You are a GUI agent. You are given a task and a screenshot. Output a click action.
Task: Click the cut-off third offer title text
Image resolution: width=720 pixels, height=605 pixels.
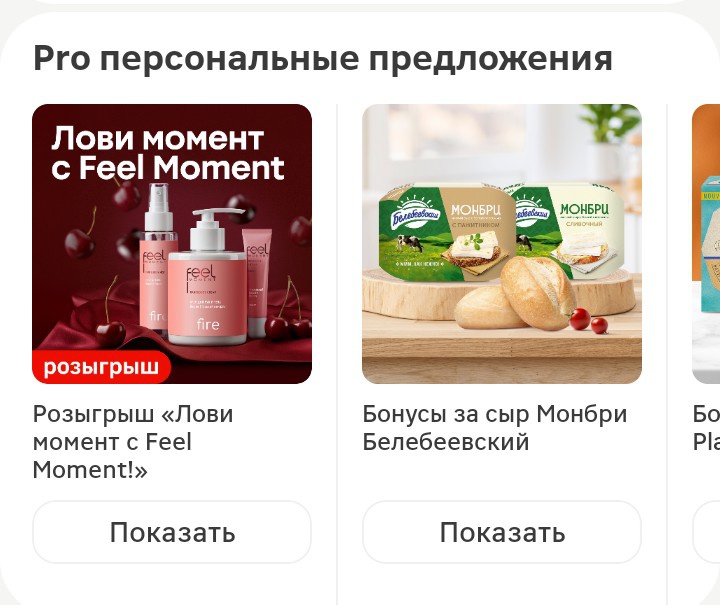coord(706,428)
